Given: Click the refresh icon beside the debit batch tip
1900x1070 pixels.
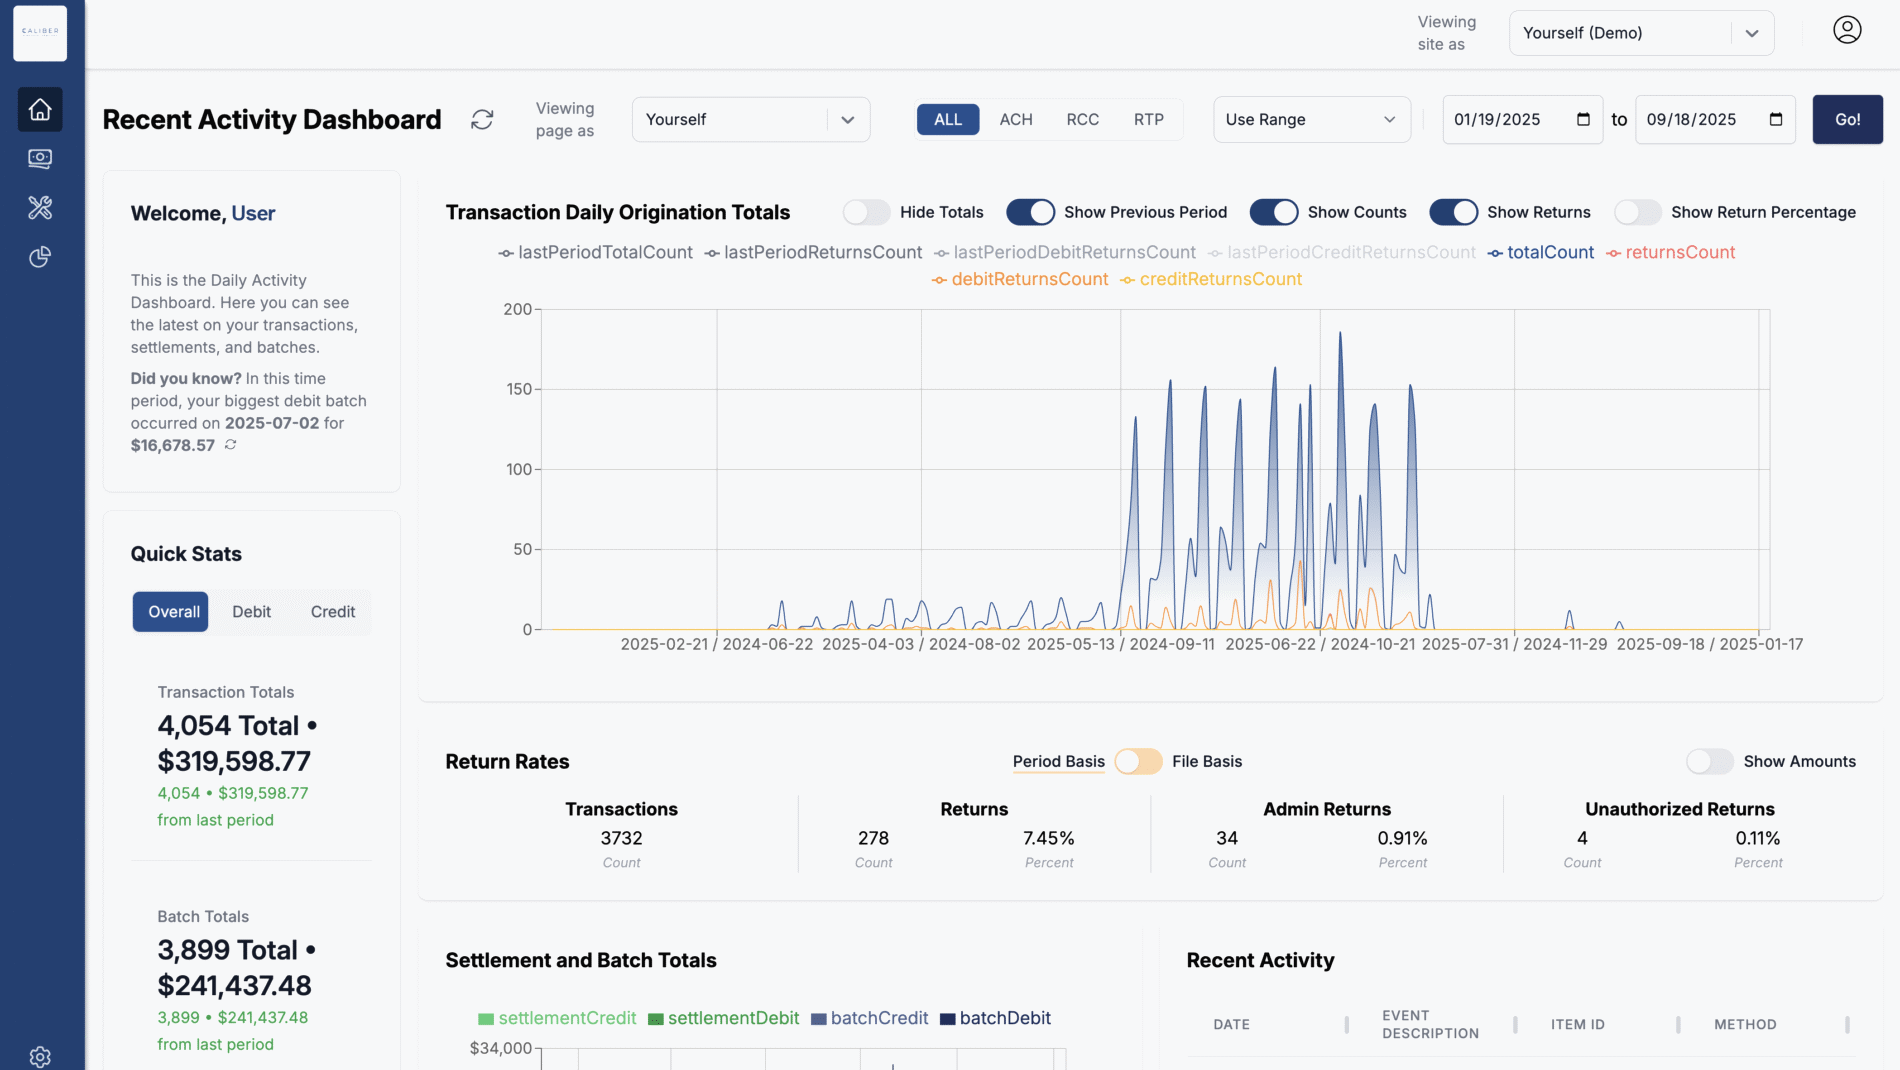Looking at the screenshot, I should click(x=230, y=444).
